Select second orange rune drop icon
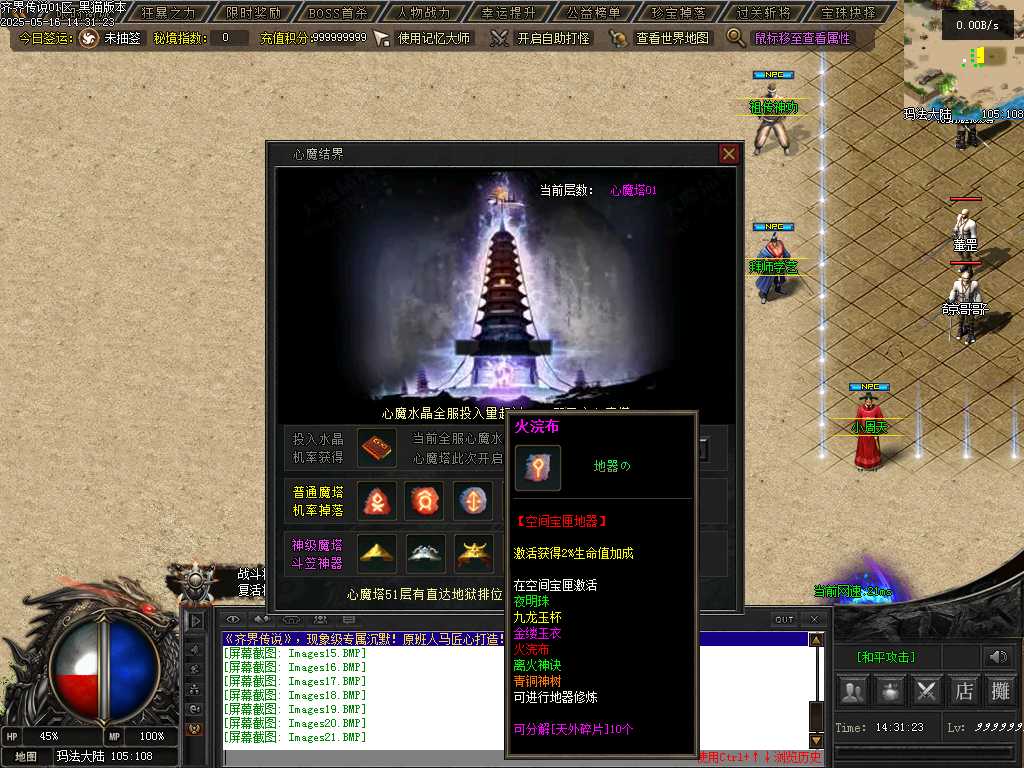This screenshot has height=768, width=1024. click(424, 502)
